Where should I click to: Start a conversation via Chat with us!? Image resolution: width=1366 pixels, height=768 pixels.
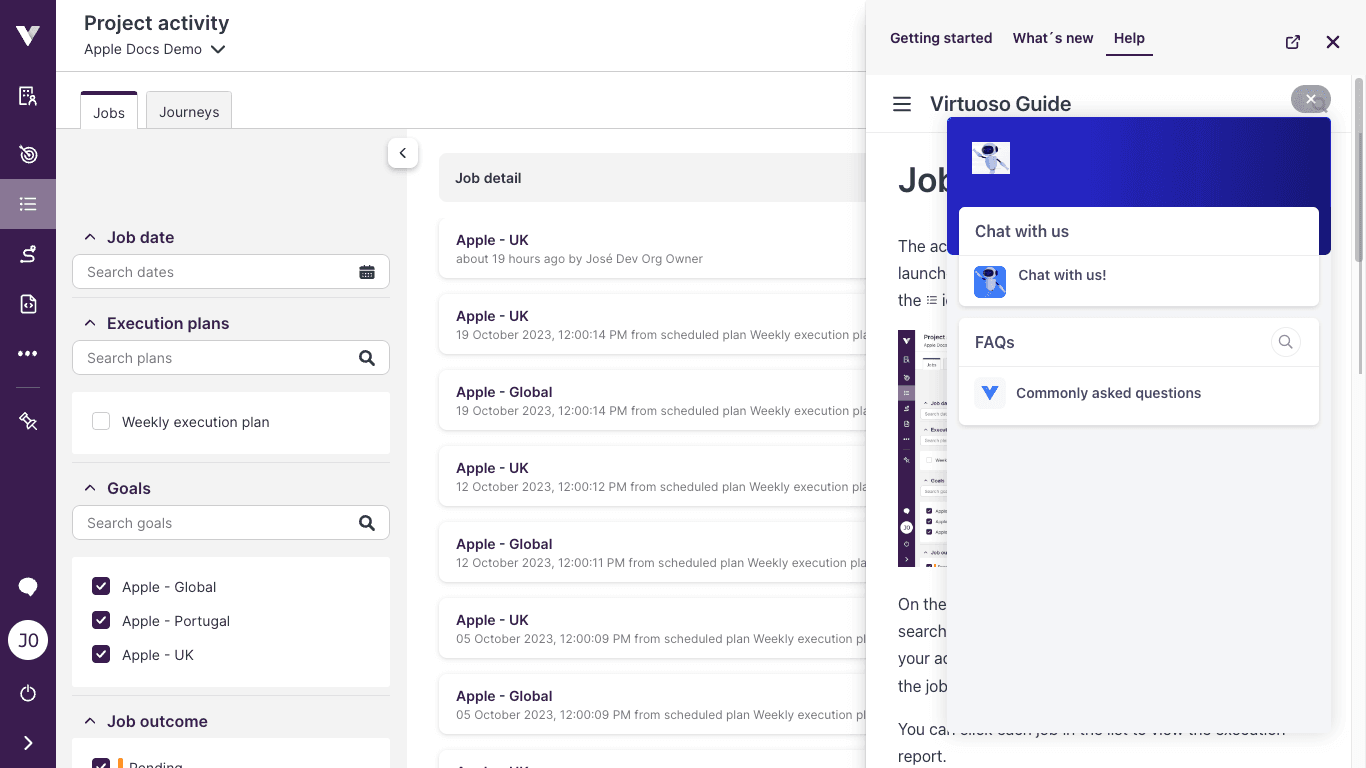point(1062,275)
